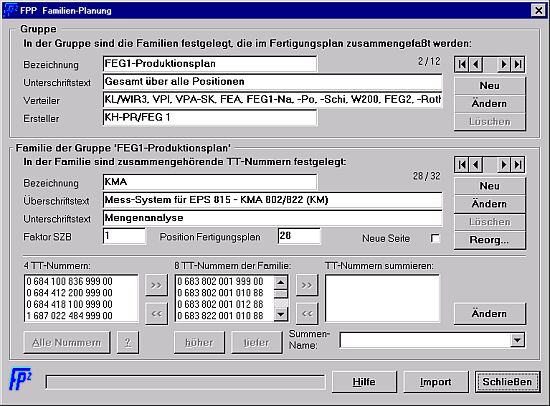
Task: Open Hilfe
Action: pos(364,382)
